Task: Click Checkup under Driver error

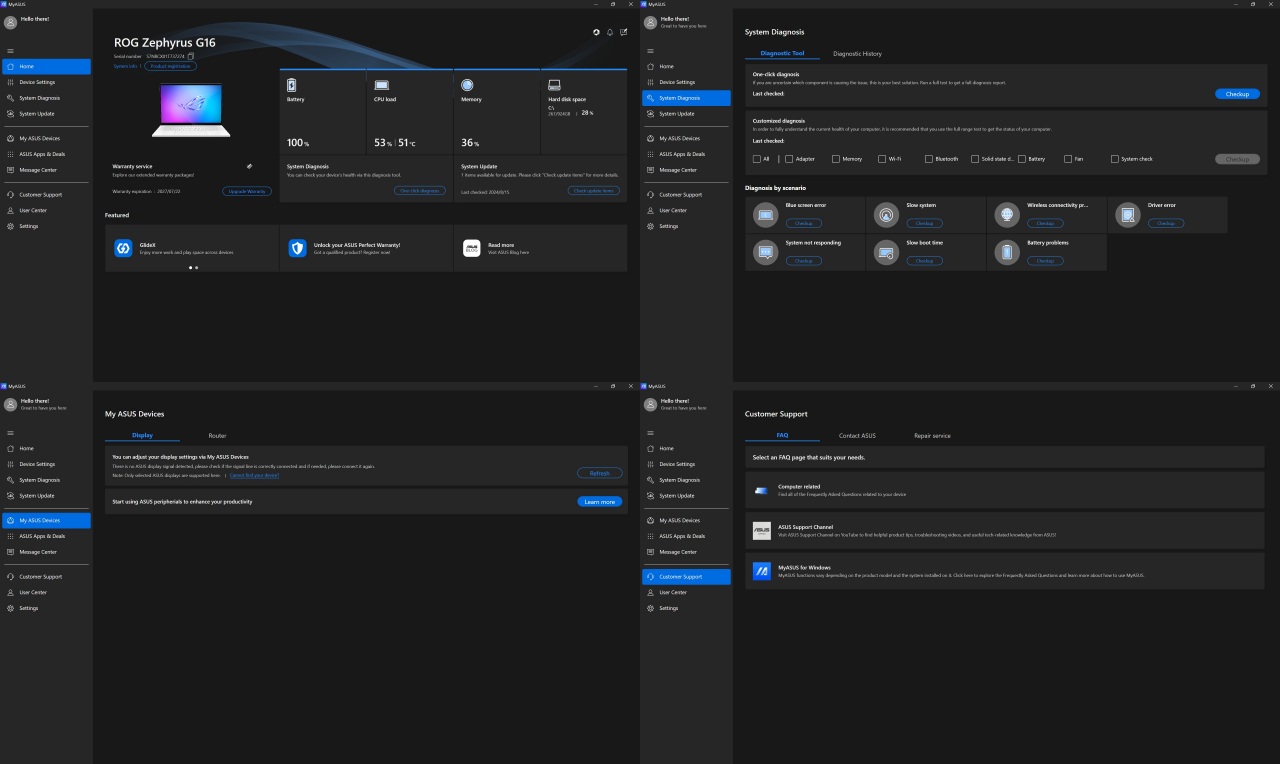Action: pos(1166,223)
